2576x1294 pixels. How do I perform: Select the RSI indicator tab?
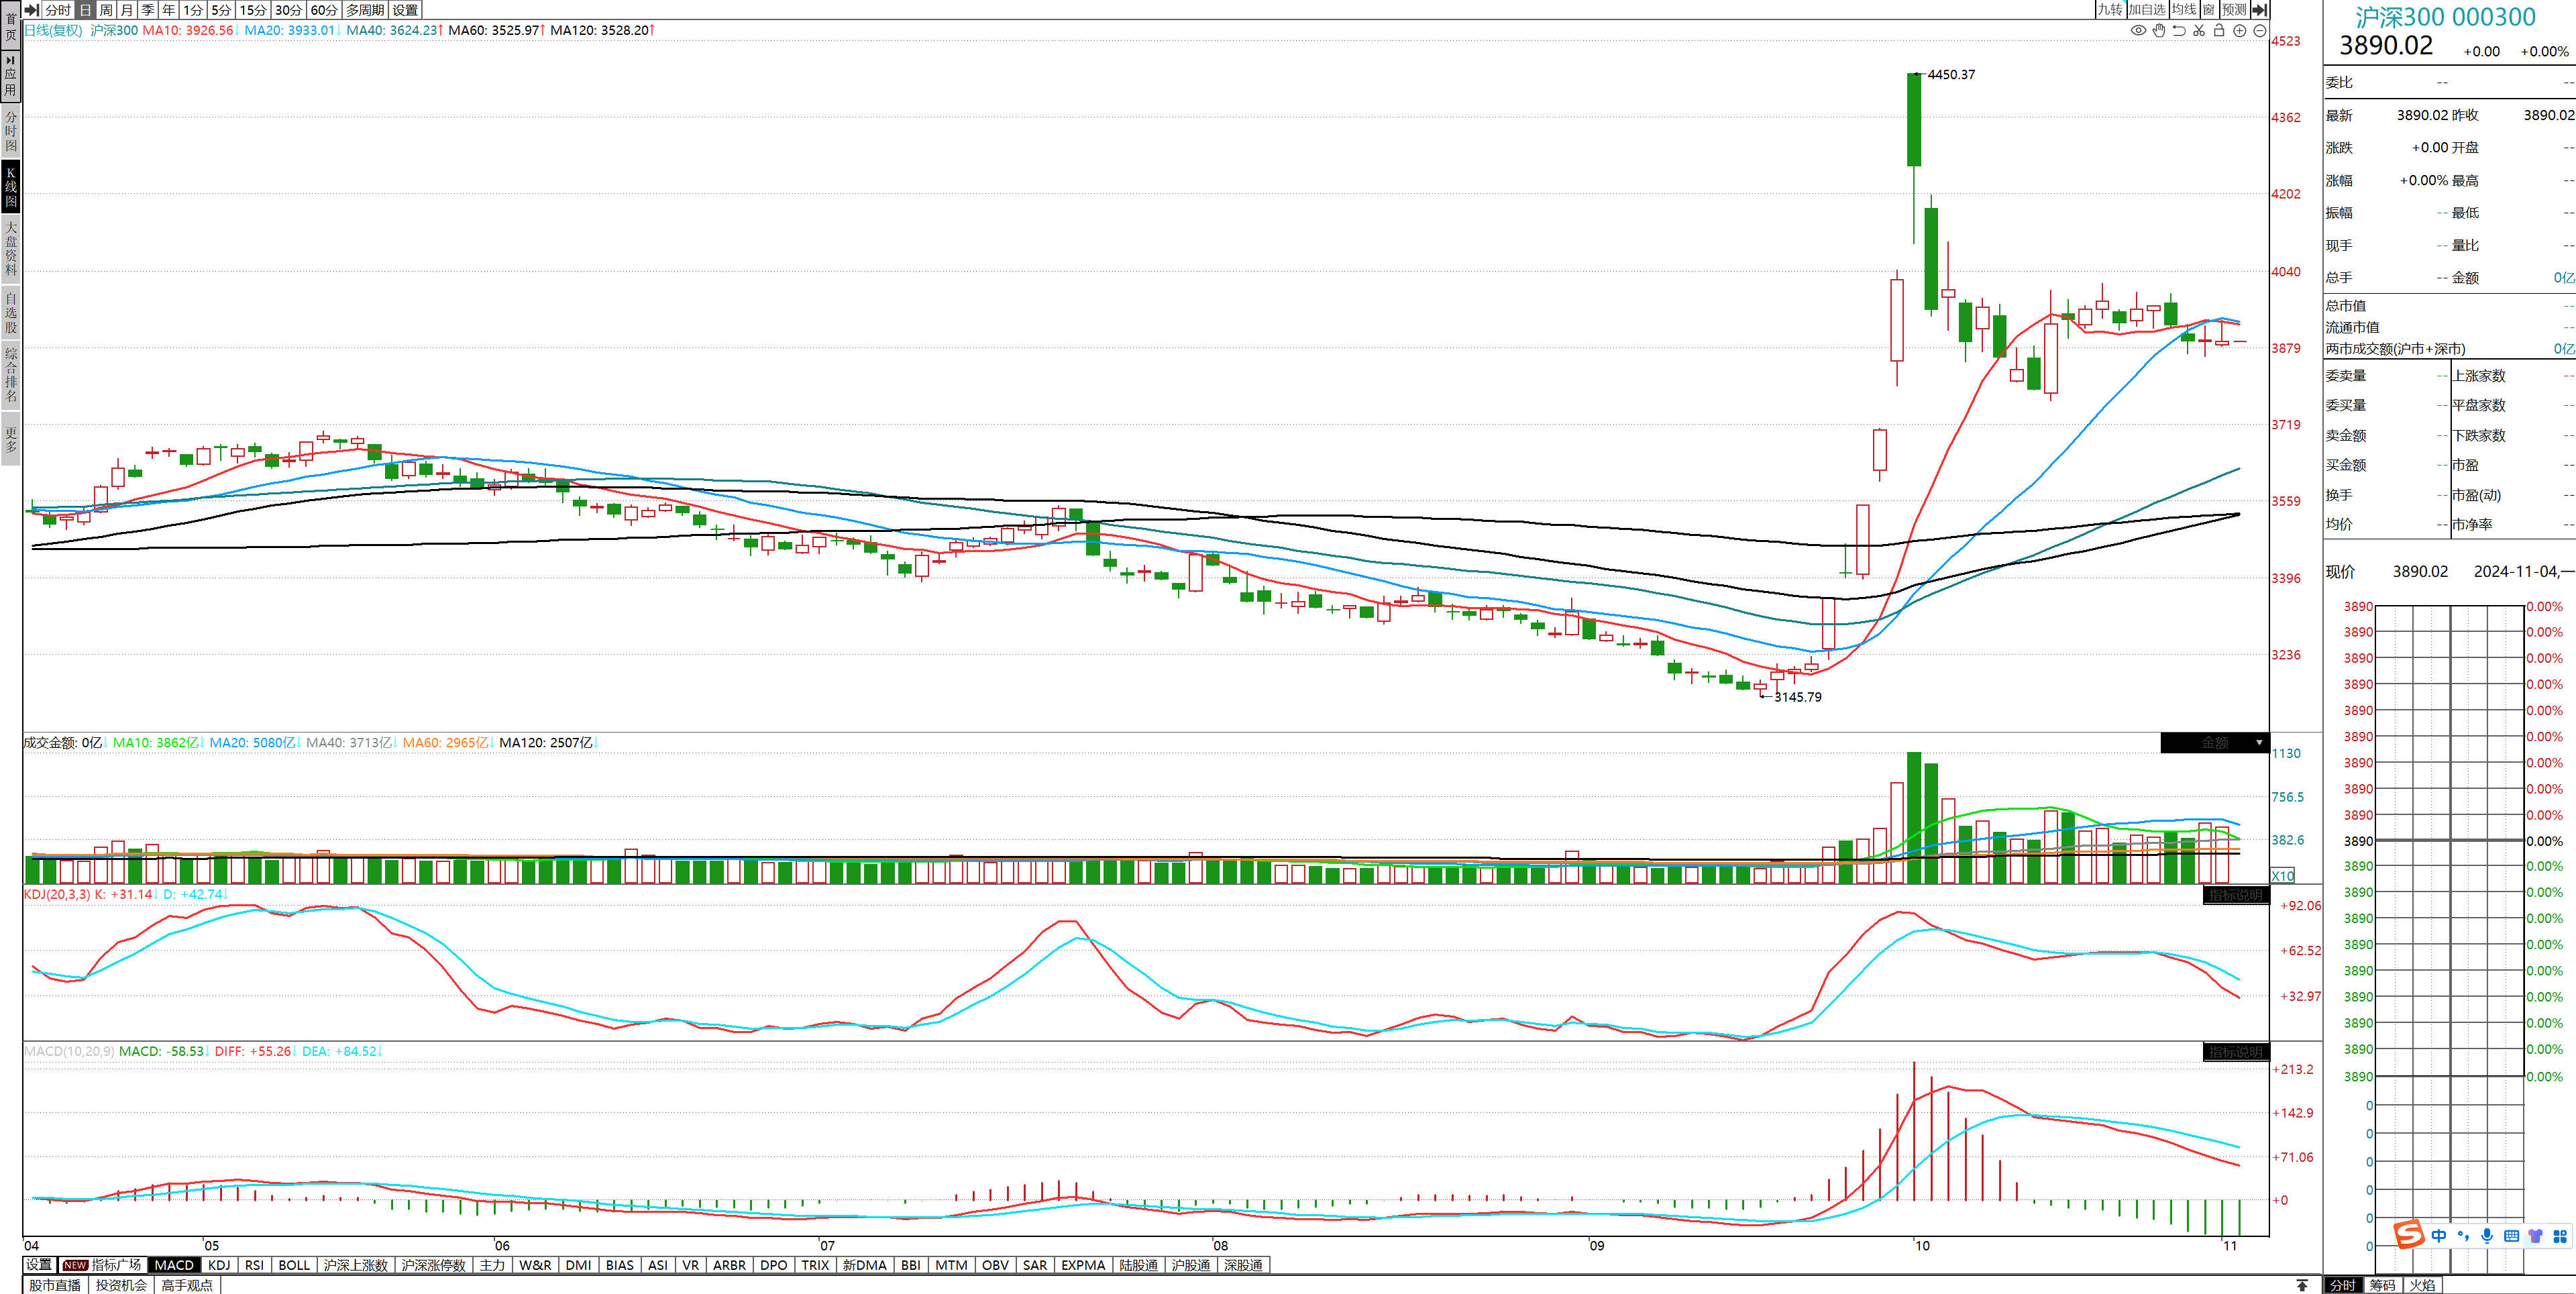click(255, 1265)
